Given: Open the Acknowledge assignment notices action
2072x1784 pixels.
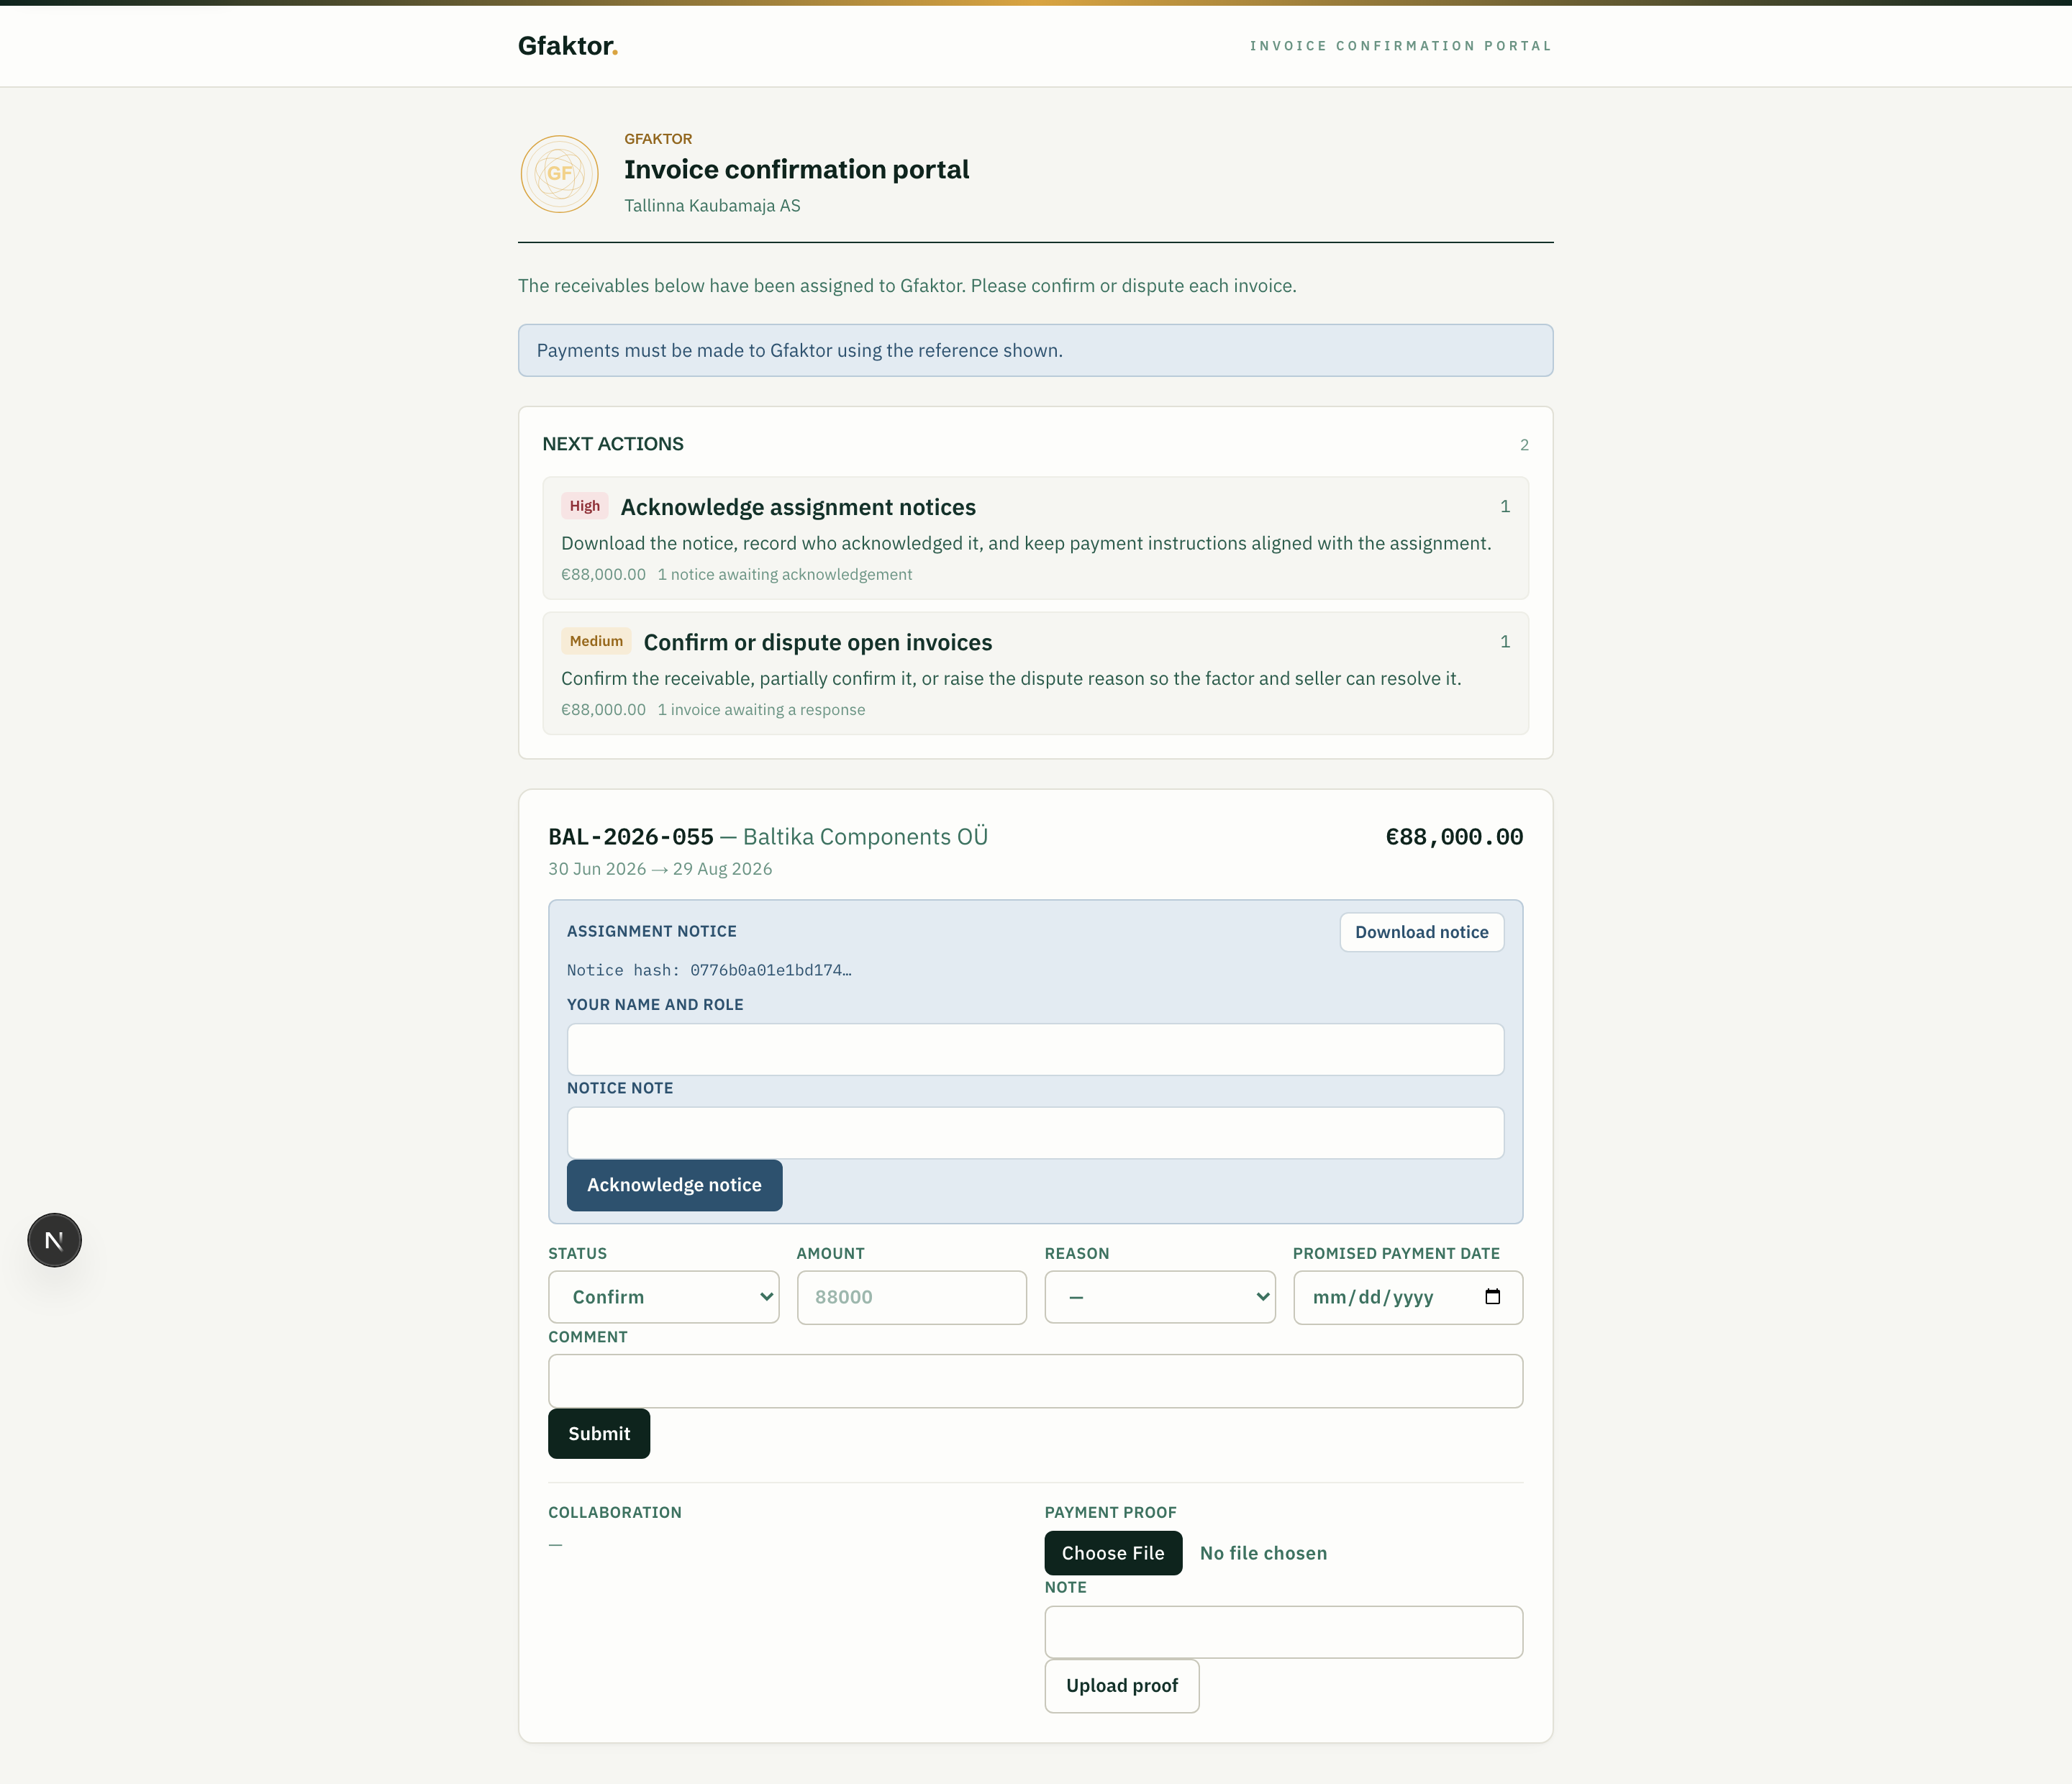Looking at the screenshot, I should (1035, 538).
